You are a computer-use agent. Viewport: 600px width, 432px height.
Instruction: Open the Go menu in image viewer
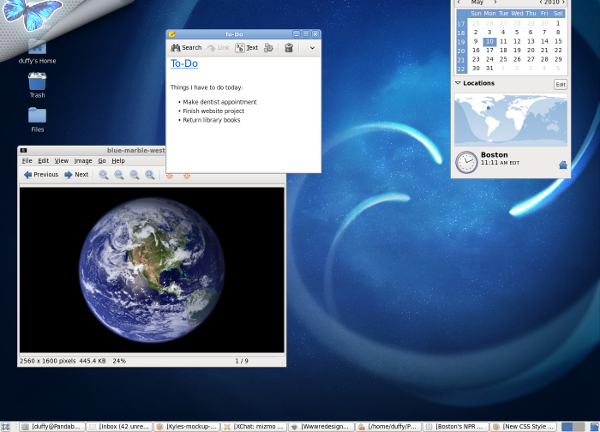point(102,161)
